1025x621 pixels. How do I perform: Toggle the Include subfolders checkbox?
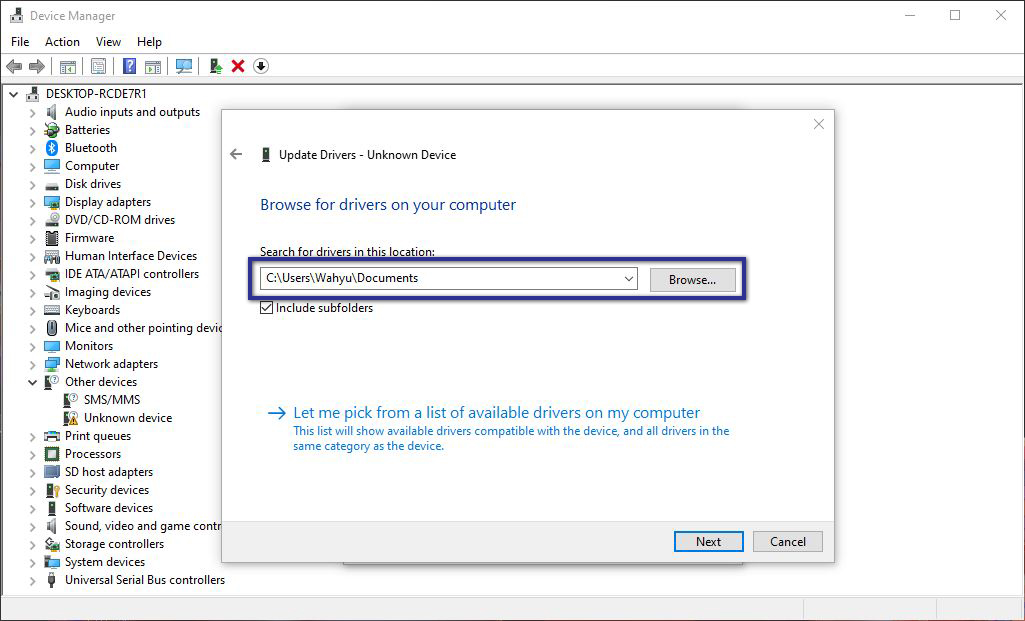267,308
